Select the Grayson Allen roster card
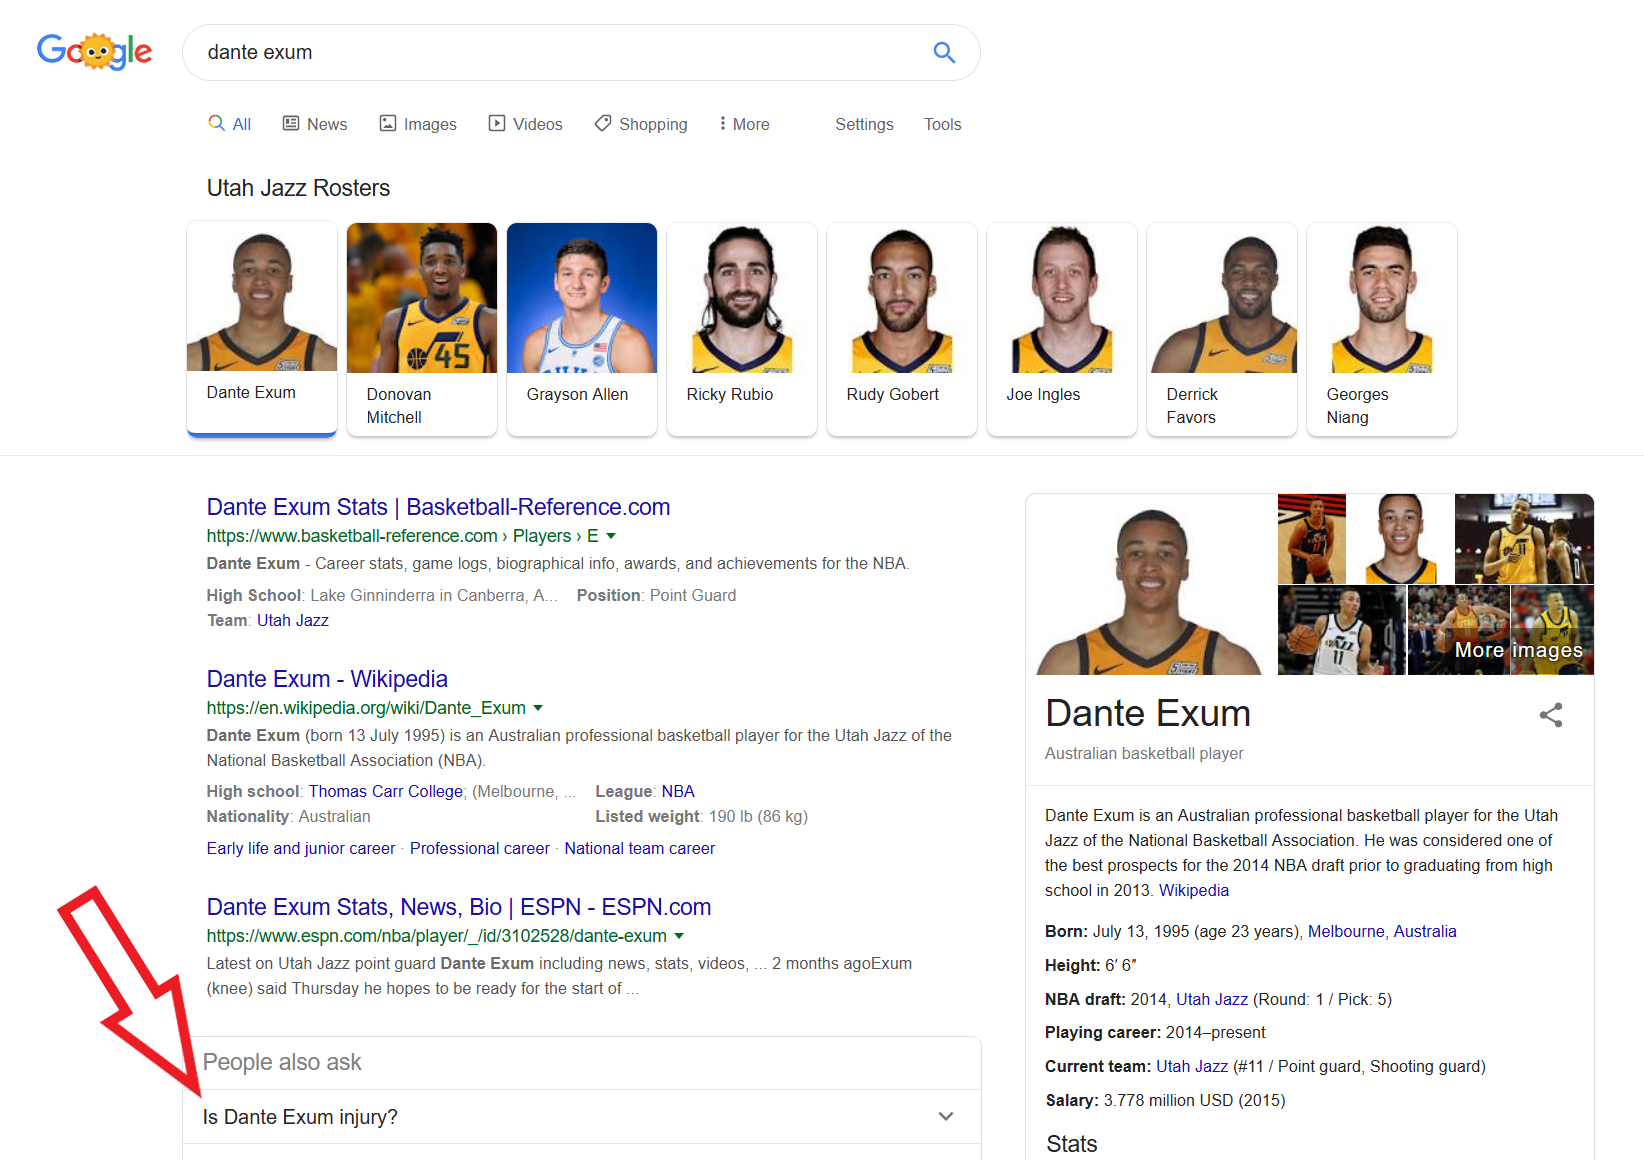 [x=582, y=329]
